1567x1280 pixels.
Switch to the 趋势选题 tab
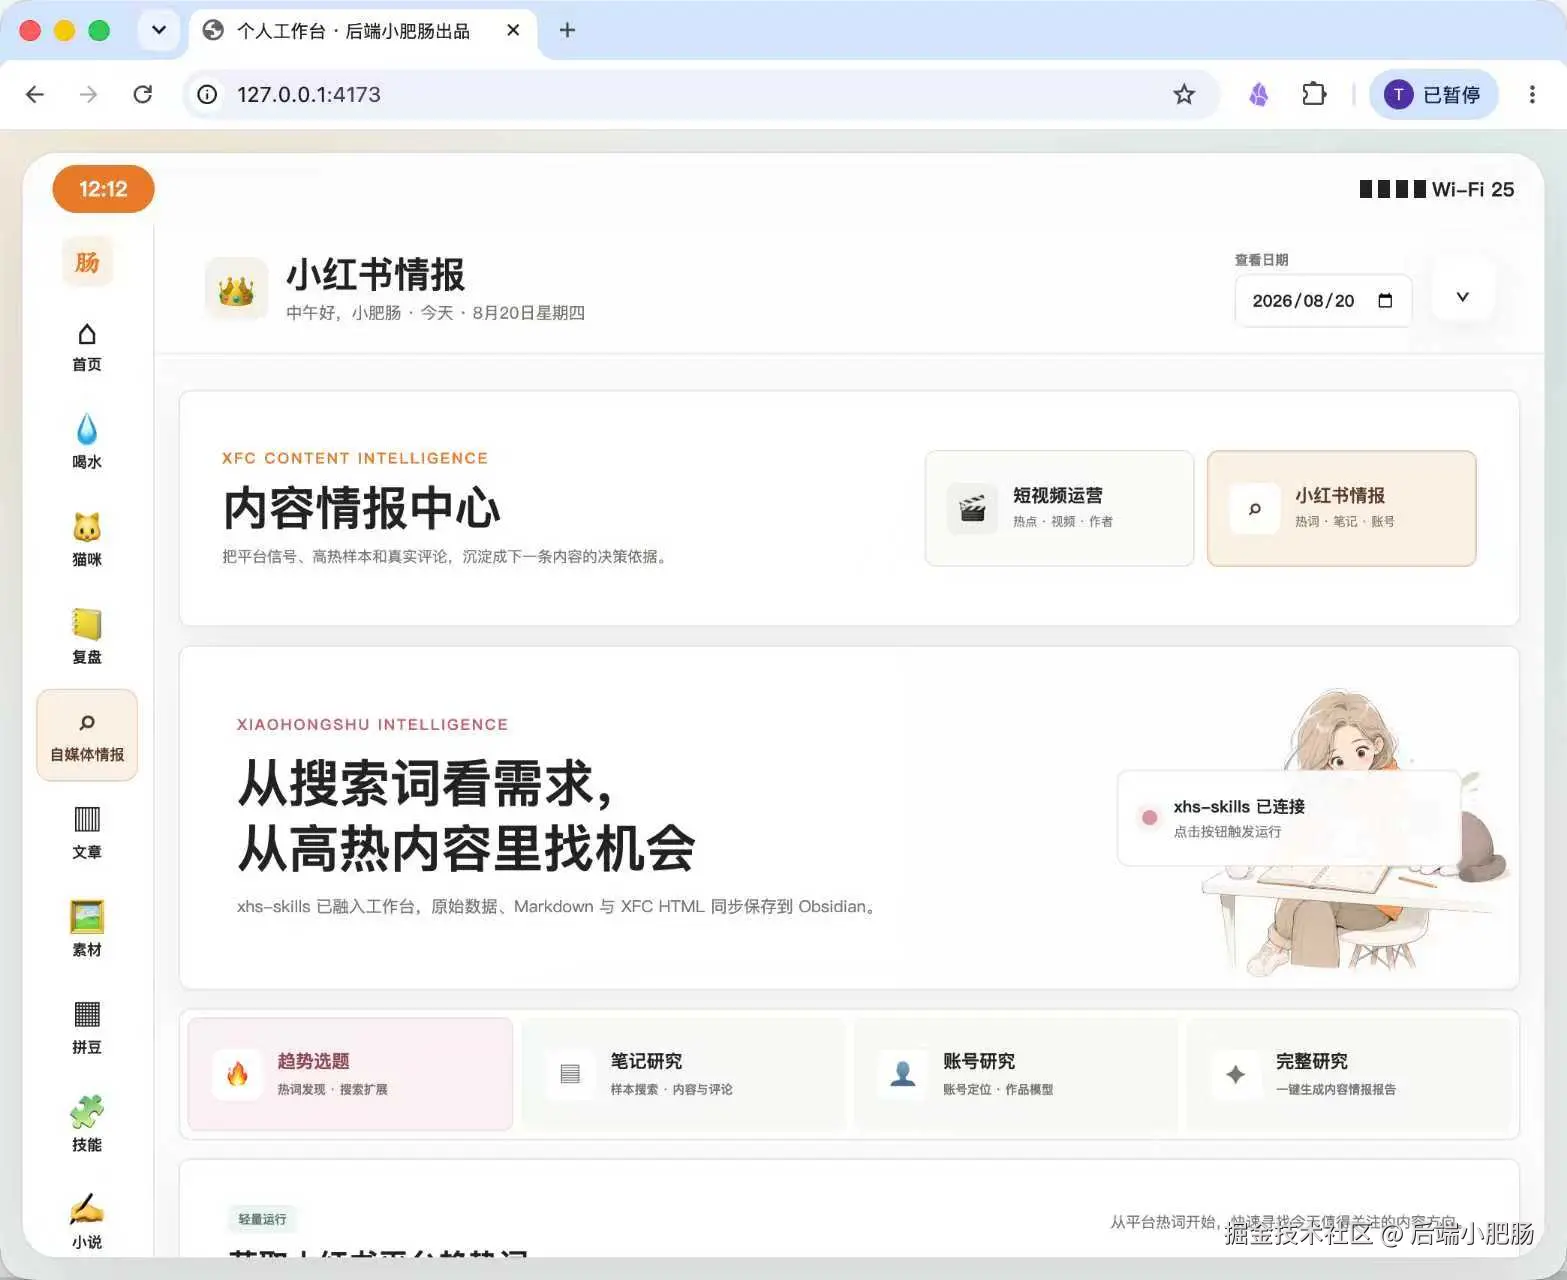point(350,1074)
